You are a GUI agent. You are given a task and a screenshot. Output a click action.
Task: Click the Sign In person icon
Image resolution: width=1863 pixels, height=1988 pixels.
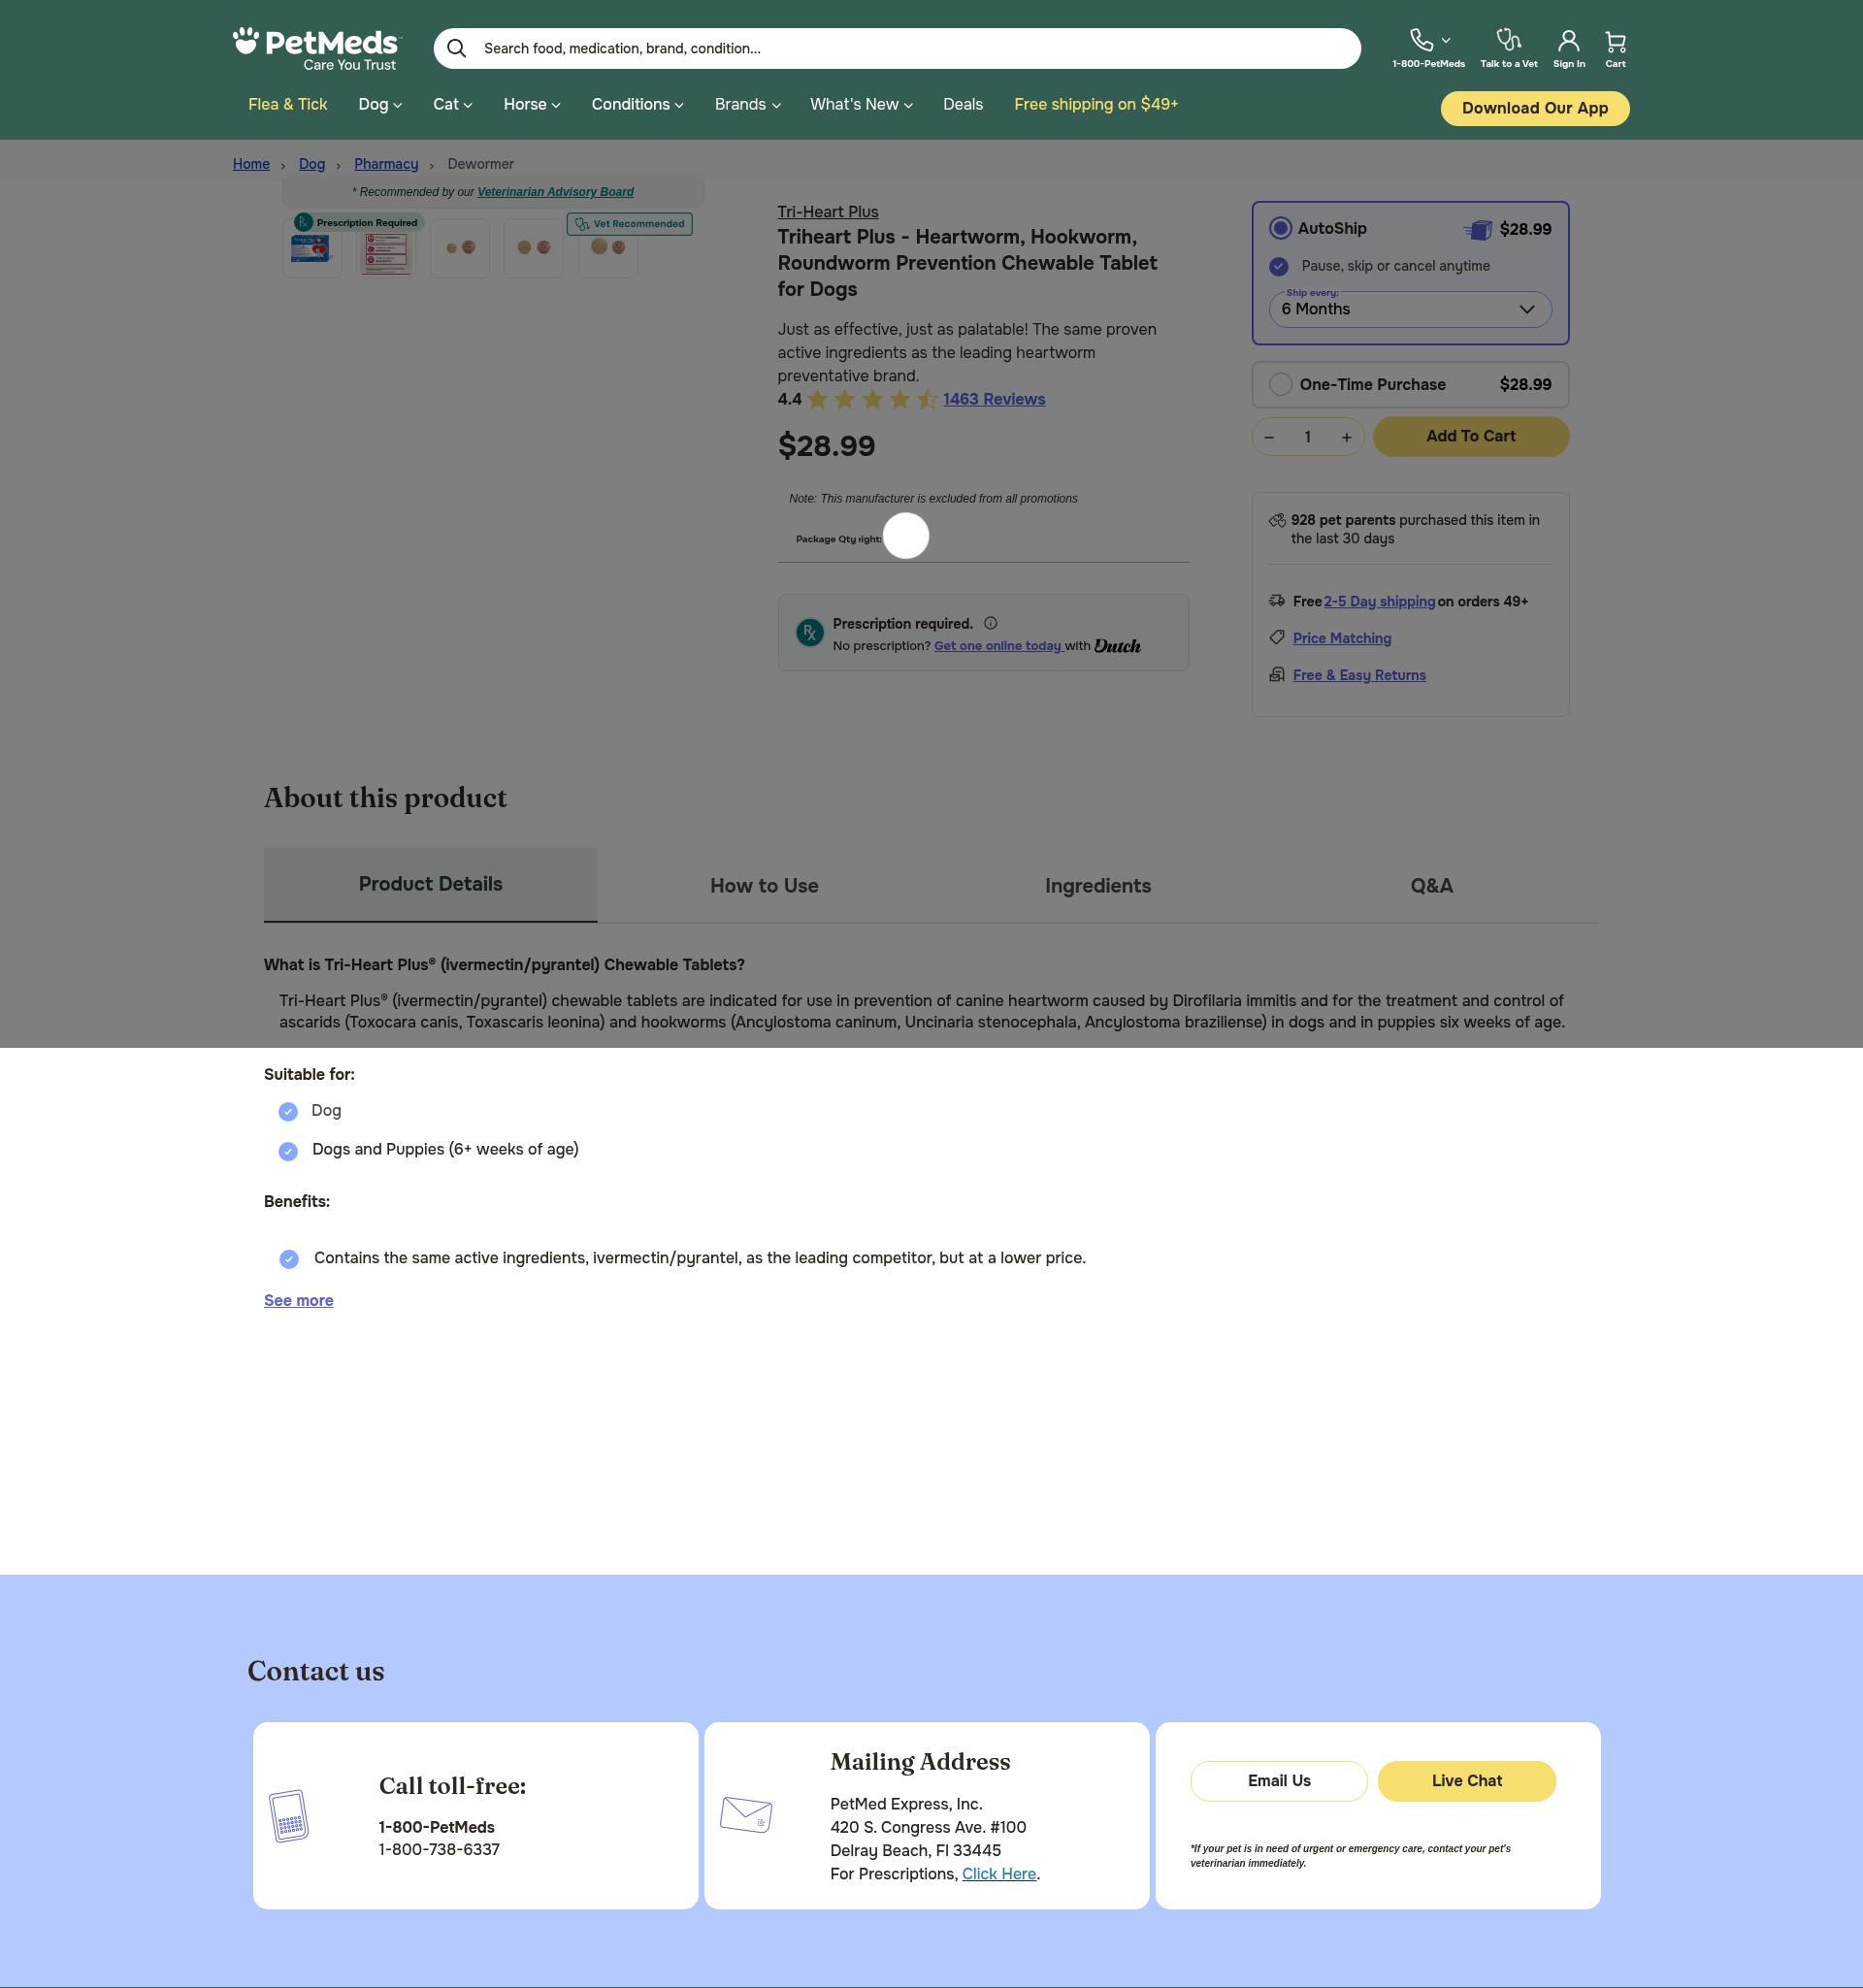click(x=1568, y=41)
